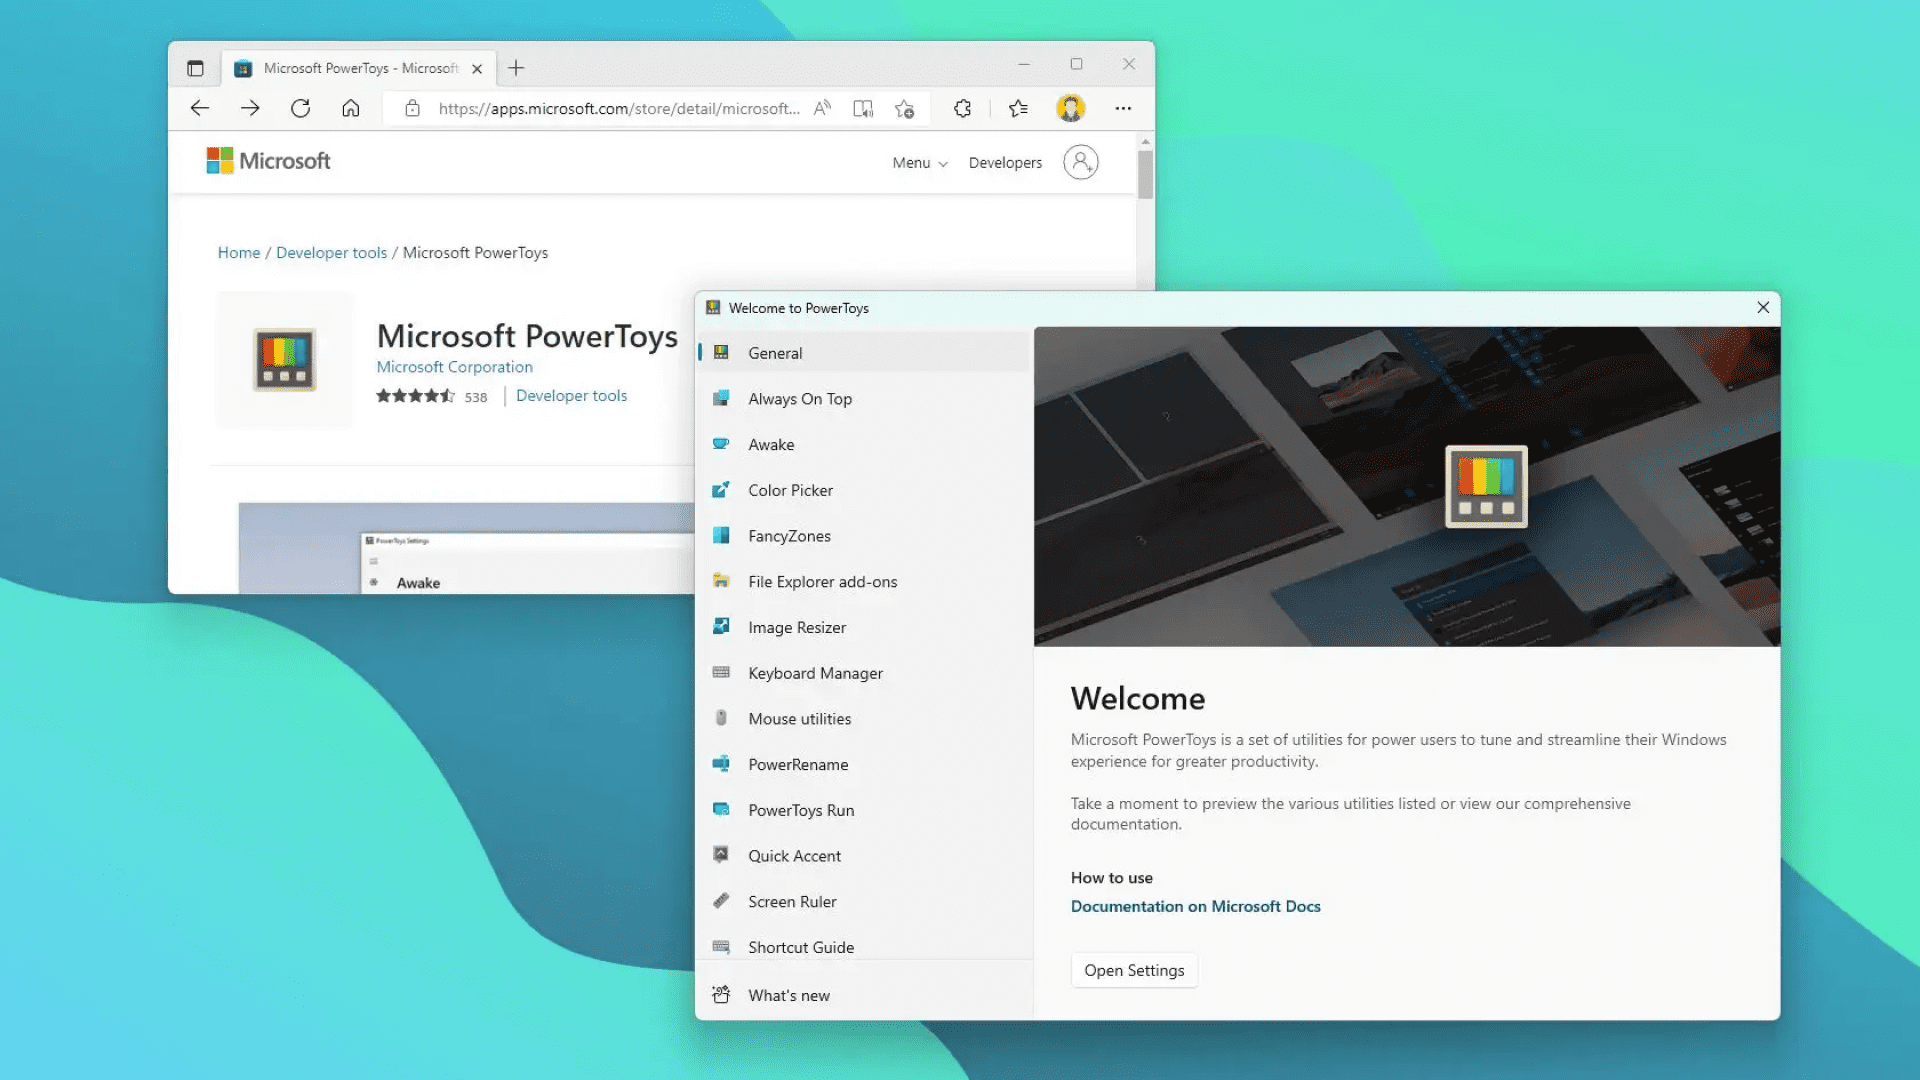Click the PowerToys app icon on store page
This screenshot has width=1920, height=1080.
point(285,360)
